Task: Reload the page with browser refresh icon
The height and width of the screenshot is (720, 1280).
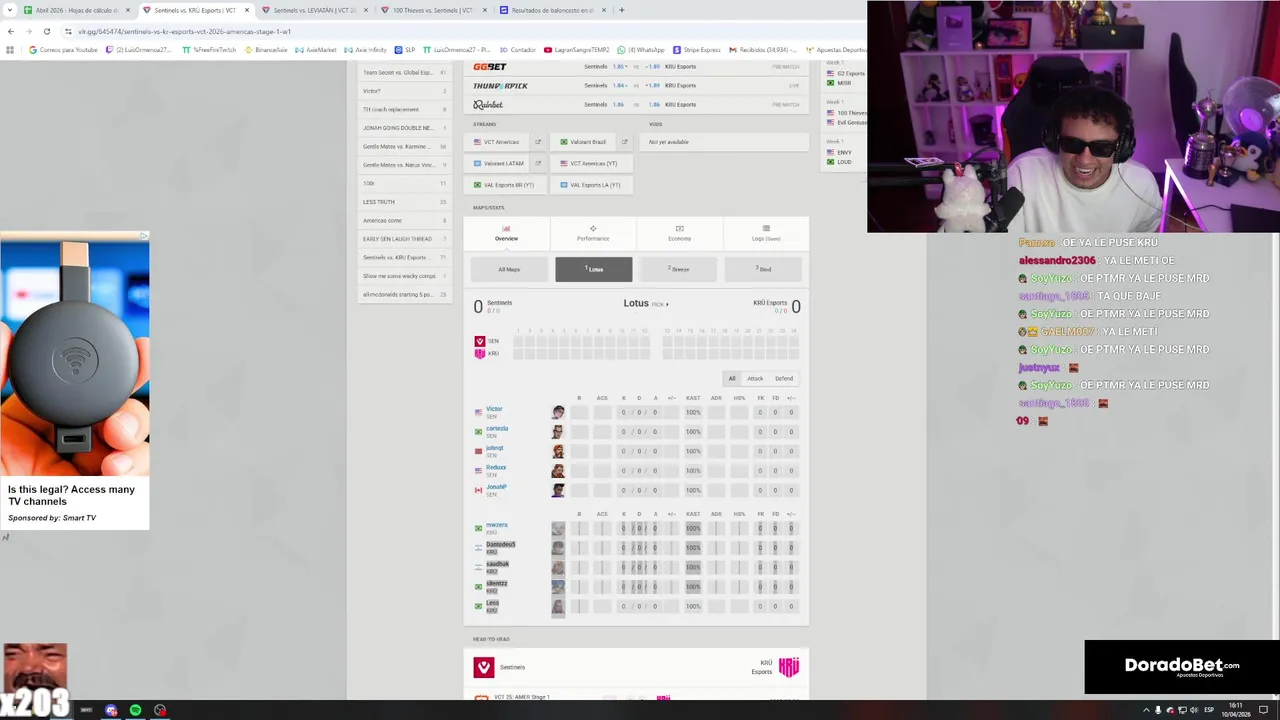Action: pyautogui.click(x=46, y=31)
